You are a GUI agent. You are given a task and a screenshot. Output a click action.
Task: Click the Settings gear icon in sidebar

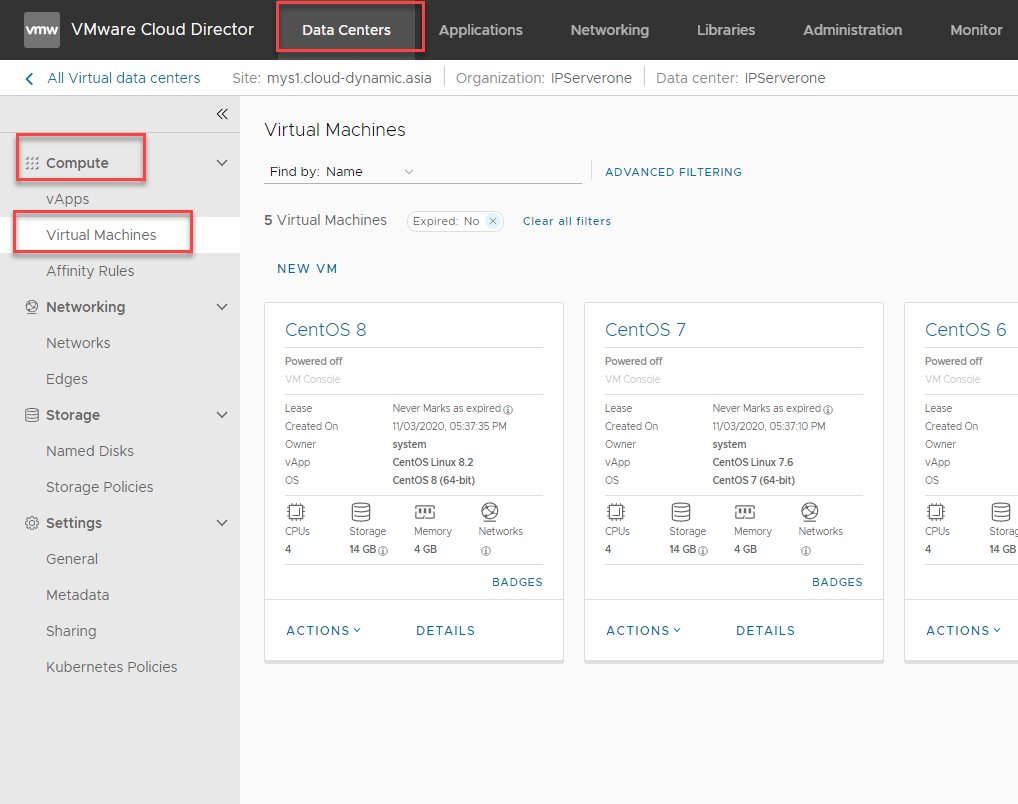(32, 523)
